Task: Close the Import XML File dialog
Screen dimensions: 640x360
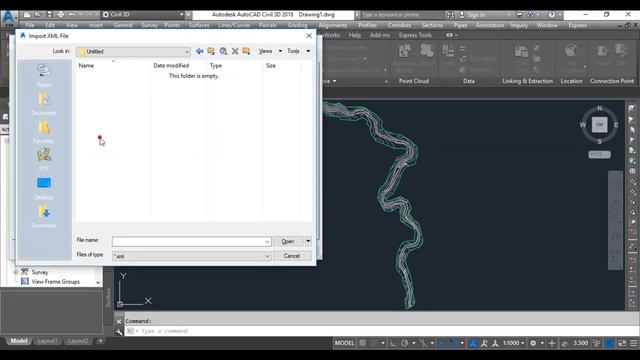Action: pos(309,36)
